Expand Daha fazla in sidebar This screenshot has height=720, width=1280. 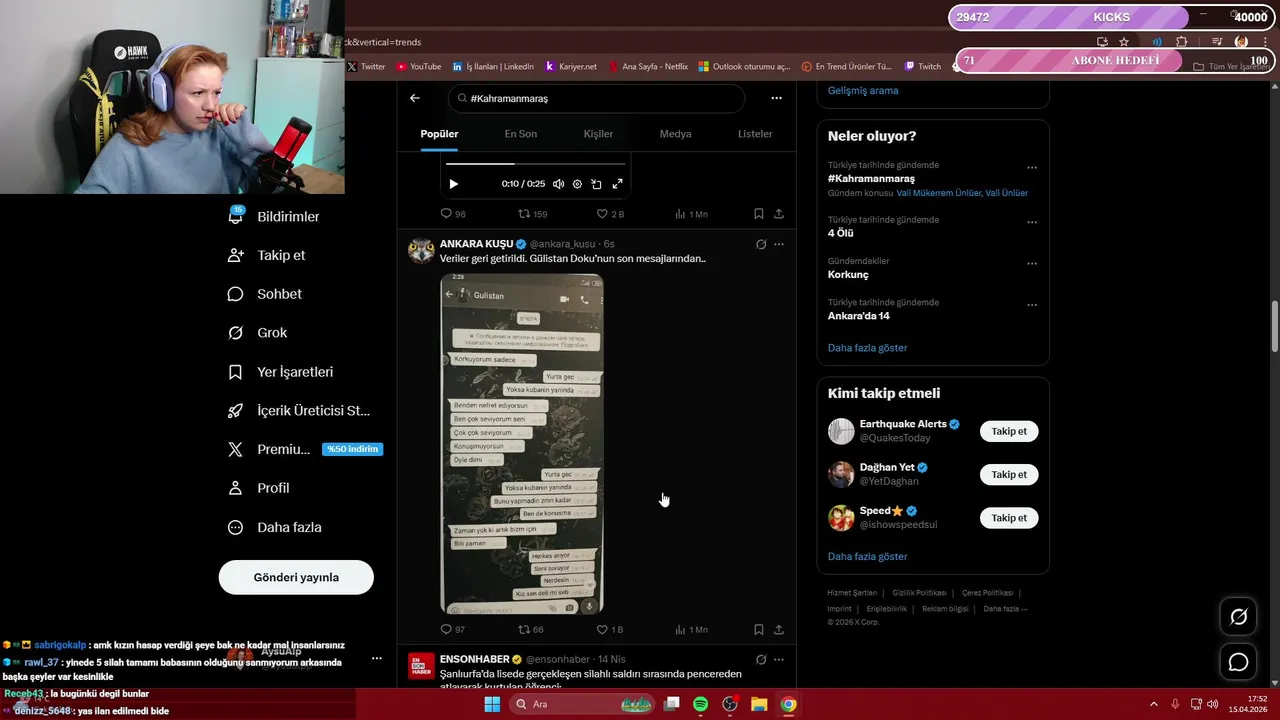(275, 527)
